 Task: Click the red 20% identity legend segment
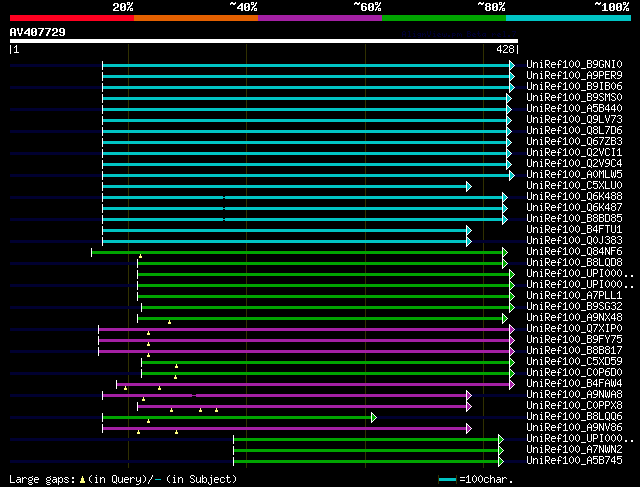point(72,18)
